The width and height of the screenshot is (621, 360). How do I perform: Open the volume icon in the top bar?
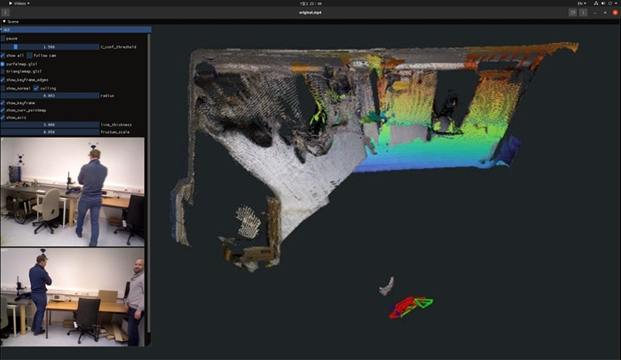pos(603,3)
